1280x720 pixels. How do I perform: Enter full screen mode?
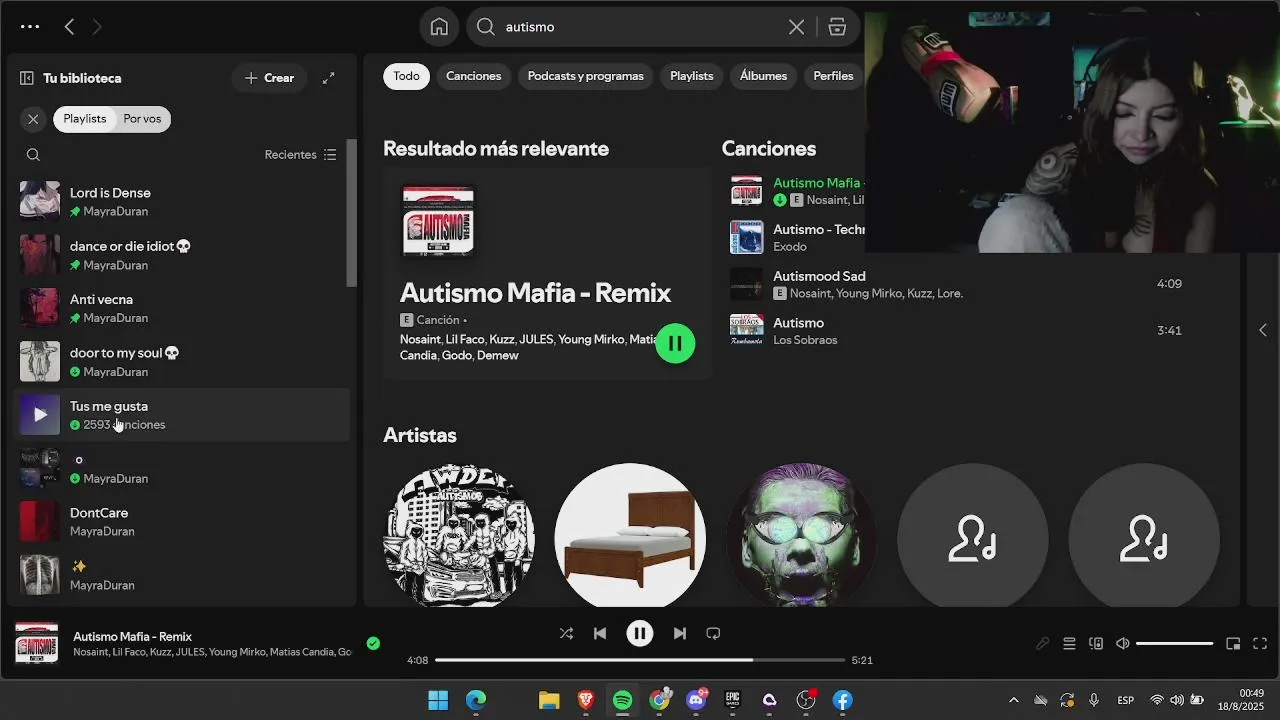[x=1260, y=644]
